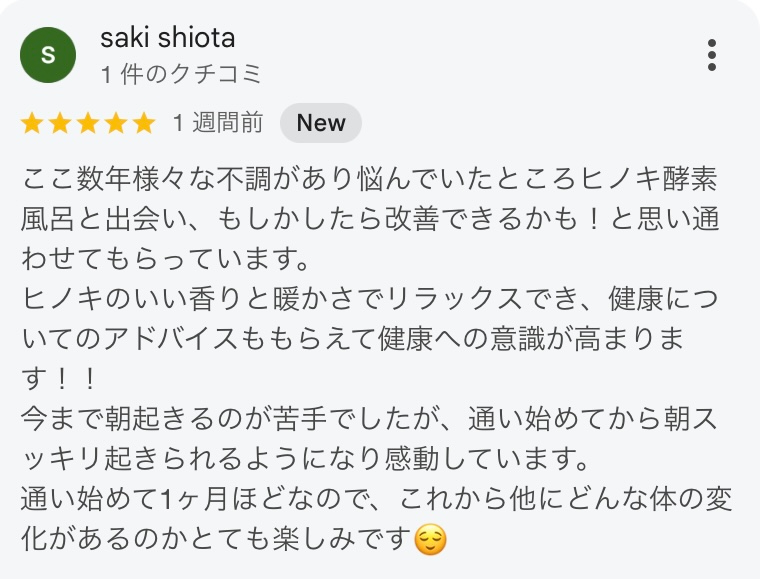Click the line starting ッキリ起きられる
Viewport: 770px width, 579px height.
click(305, 459)
